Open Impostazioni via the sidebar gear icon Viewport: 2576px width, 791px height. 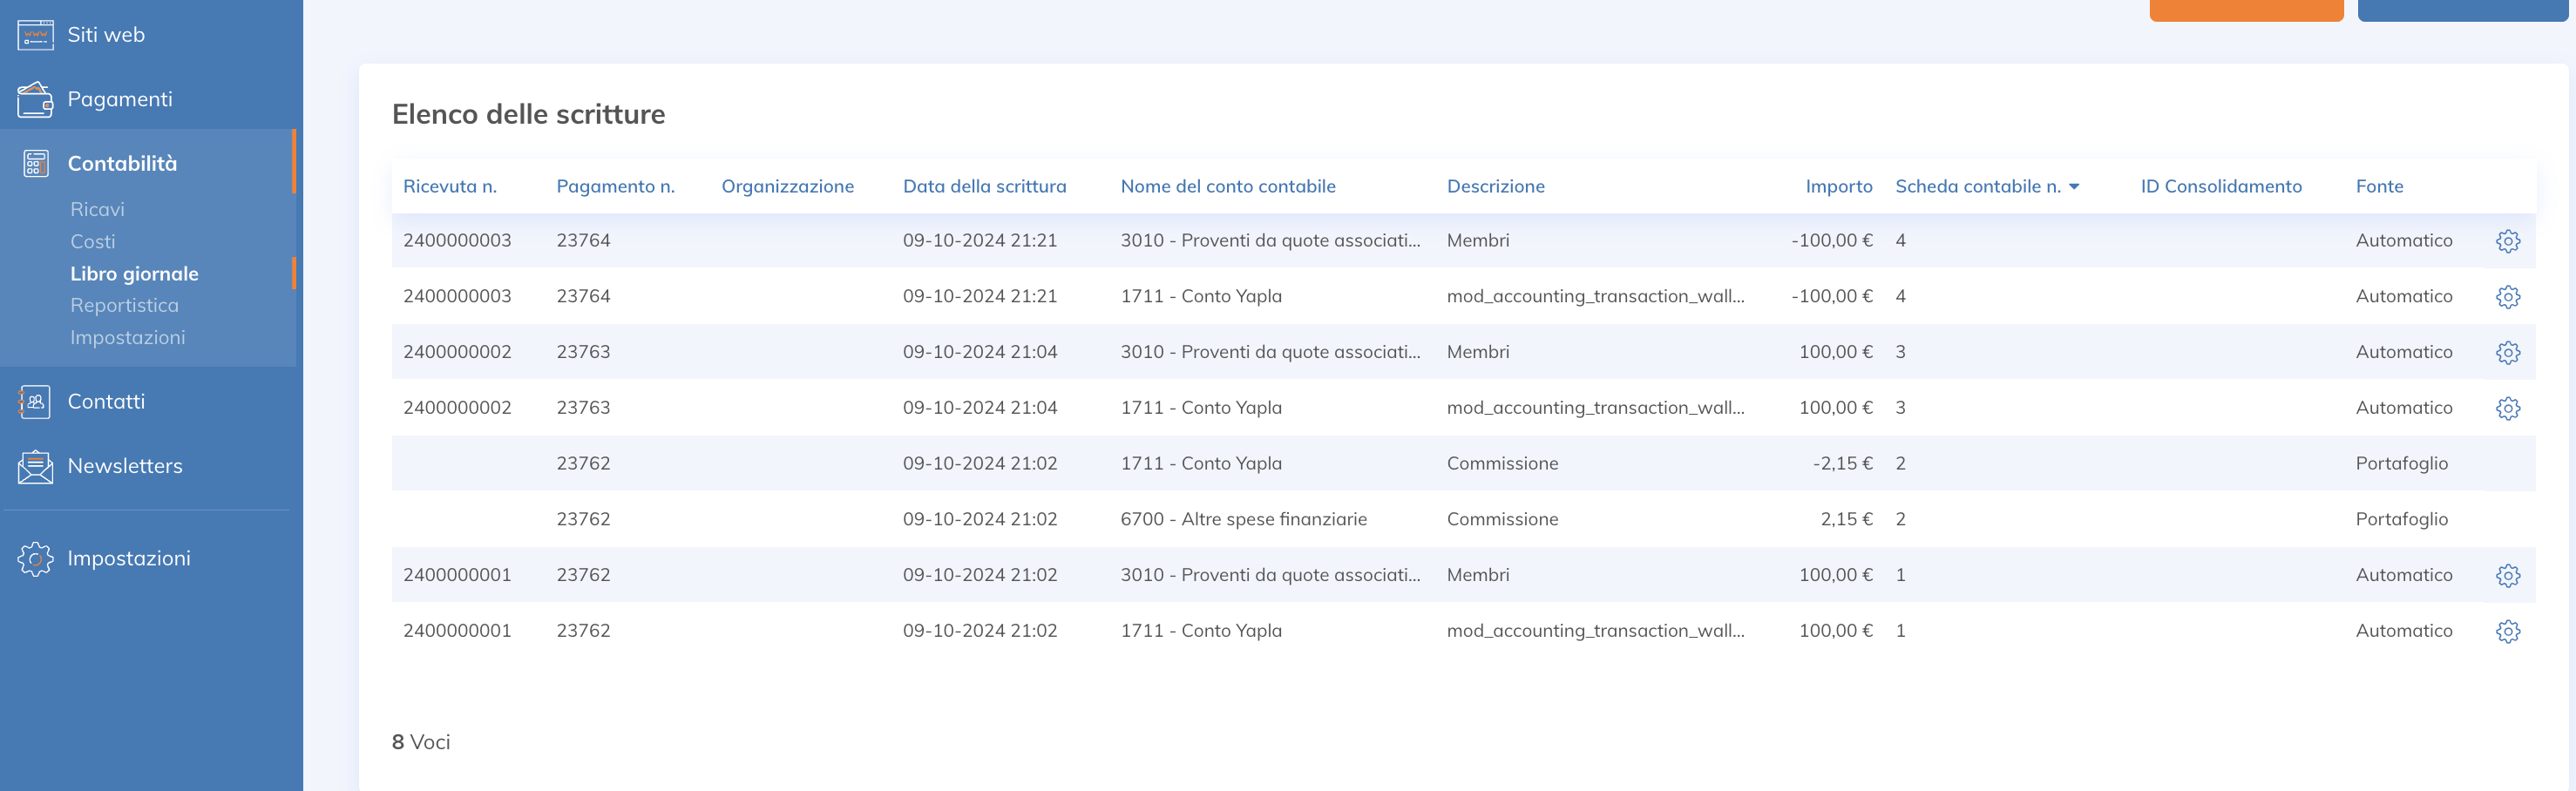[34, 557]
